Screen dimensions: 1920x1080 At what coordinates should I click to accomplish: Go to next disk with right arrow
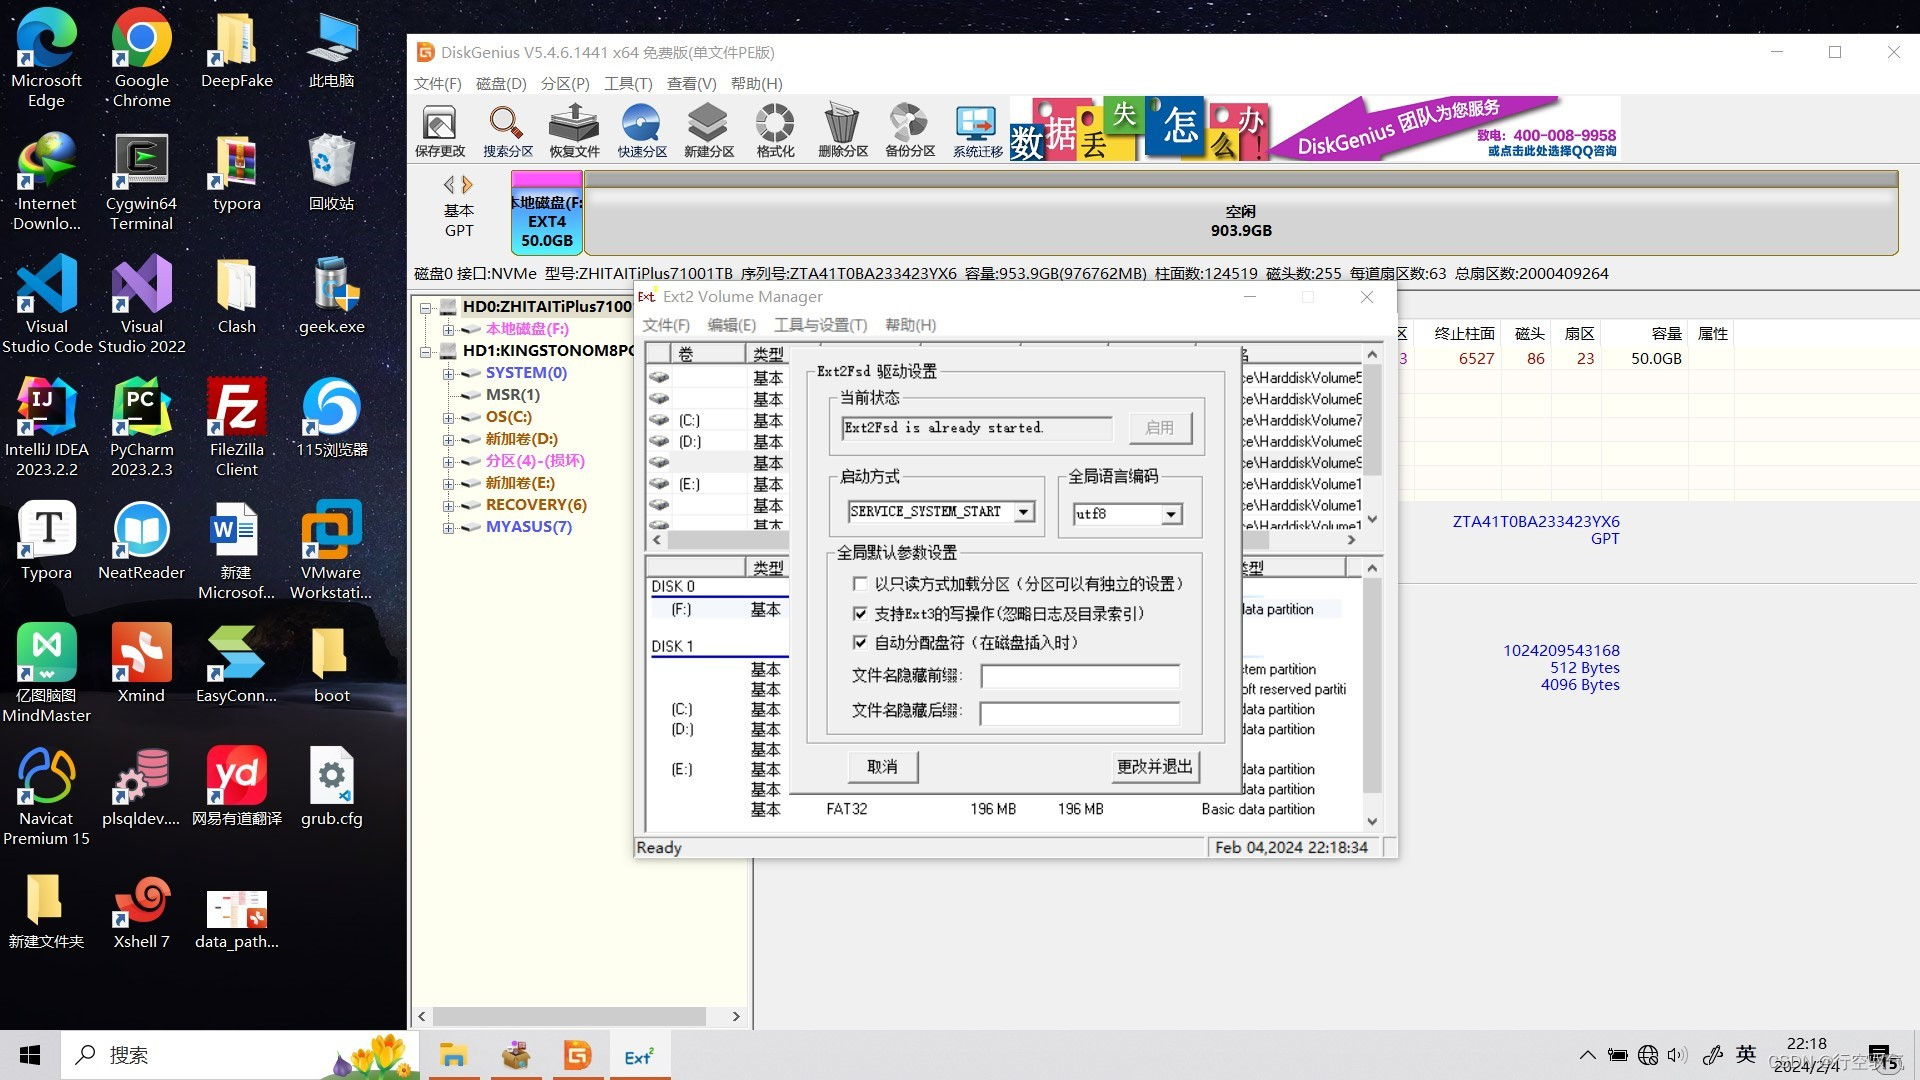pos(467,184)
